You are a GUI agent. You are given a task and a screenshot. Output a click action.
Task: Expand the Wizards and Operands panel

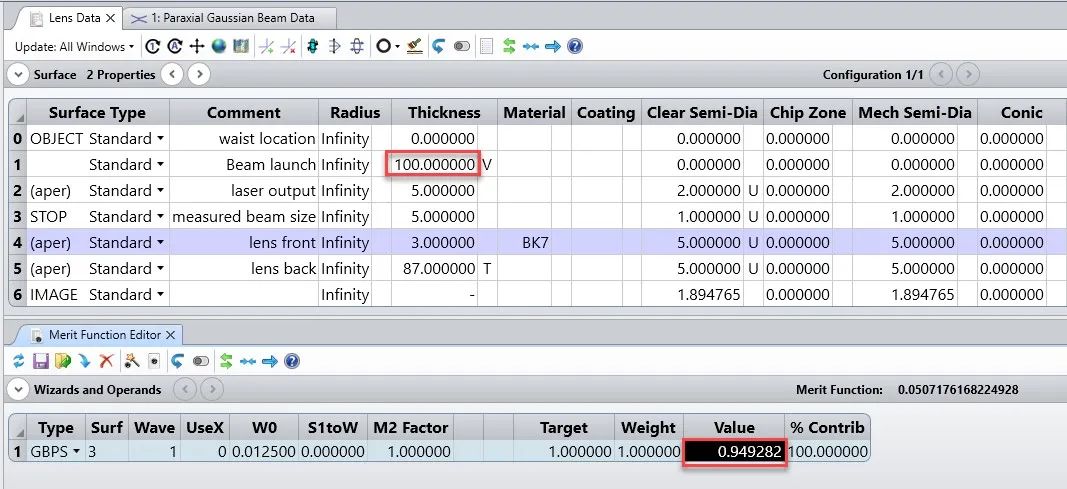pyautogui.click(x=18, y=389)
